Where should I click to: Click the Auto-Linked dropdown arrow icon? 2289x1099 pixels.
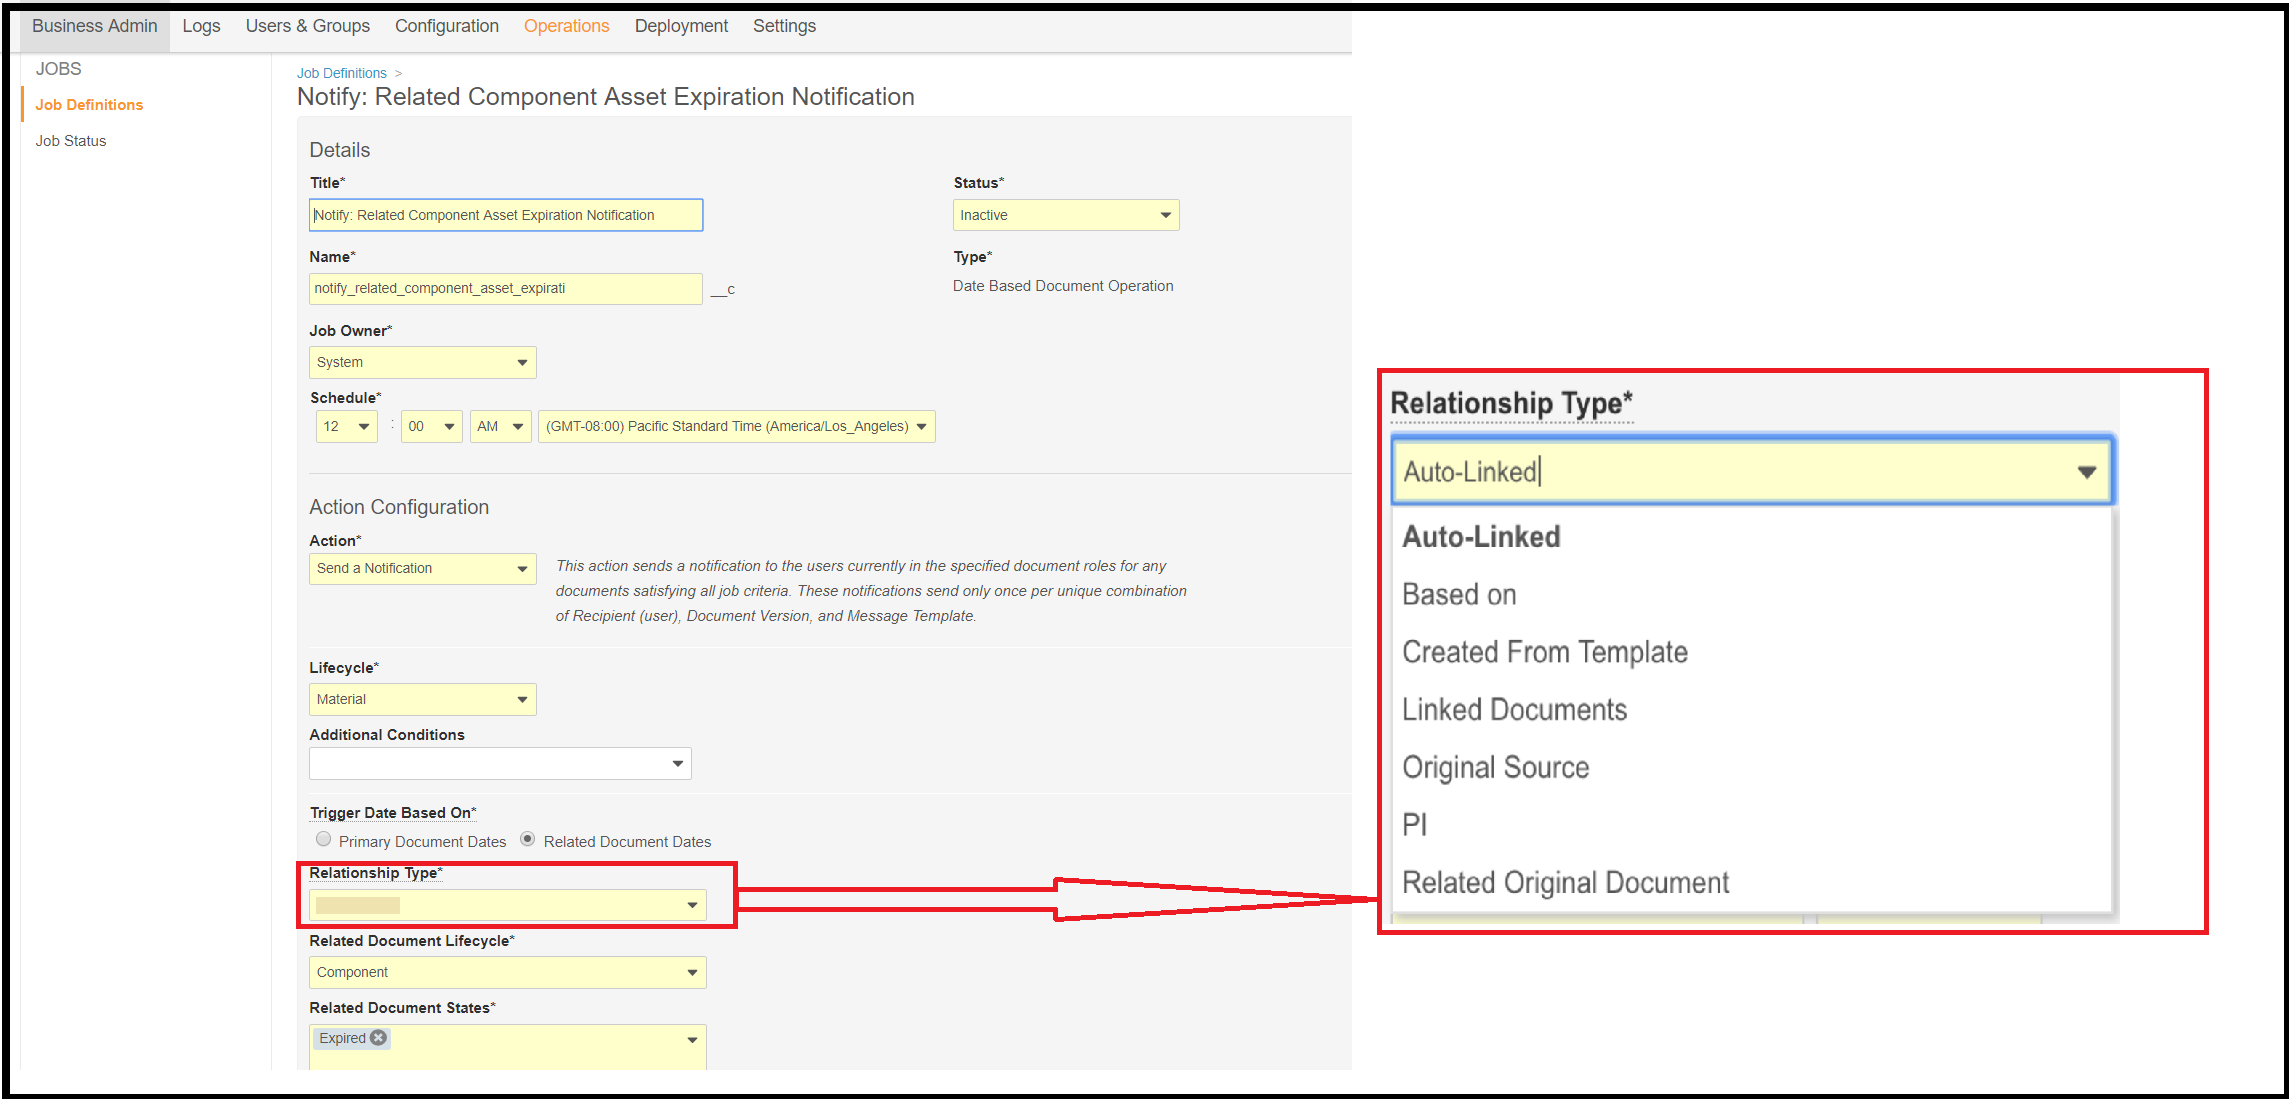2086,472
